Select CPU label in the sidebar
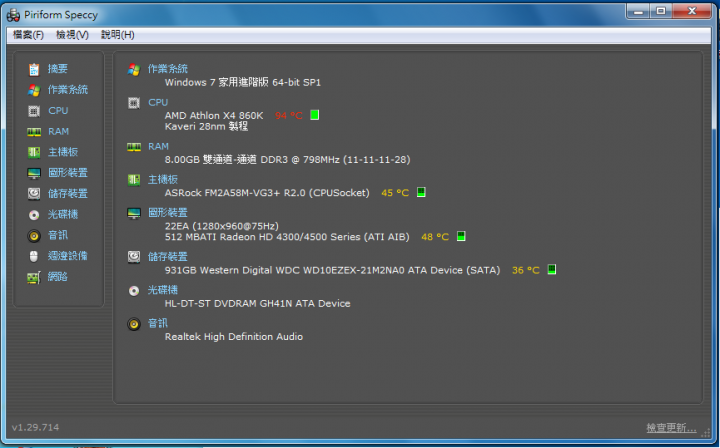The width and height of the screenshot is (720, 448). point(58,111)
